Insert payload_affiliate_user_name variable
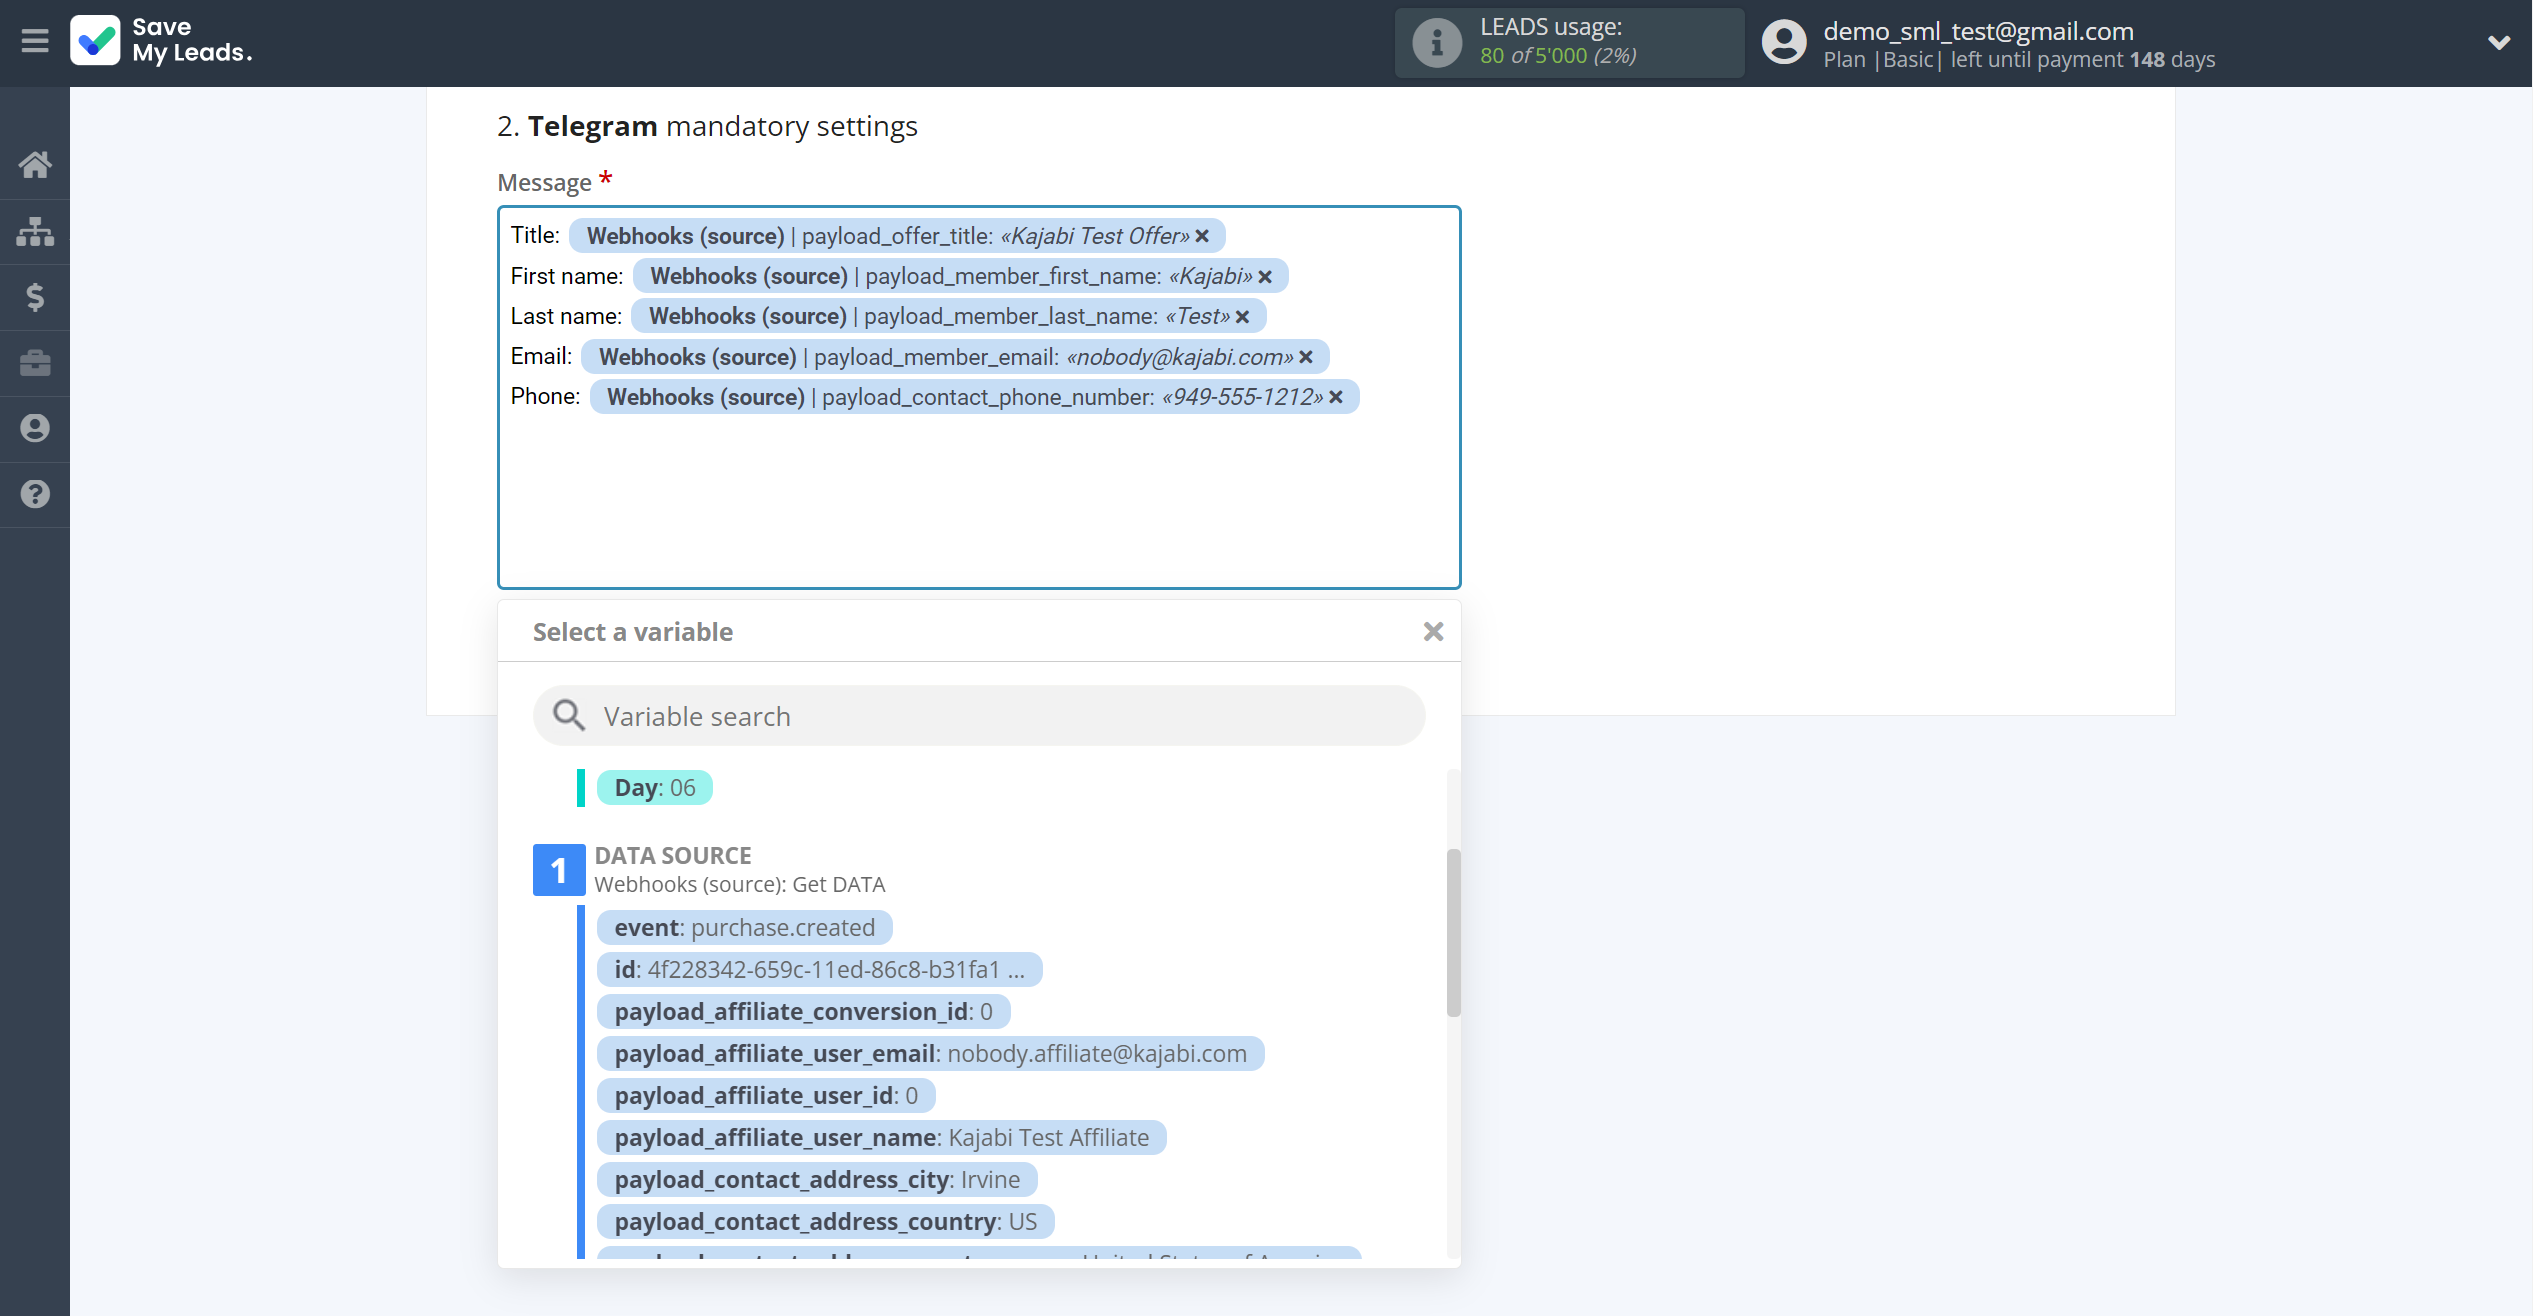This screenshot has width=2533, height=1316. (881, 1138)
